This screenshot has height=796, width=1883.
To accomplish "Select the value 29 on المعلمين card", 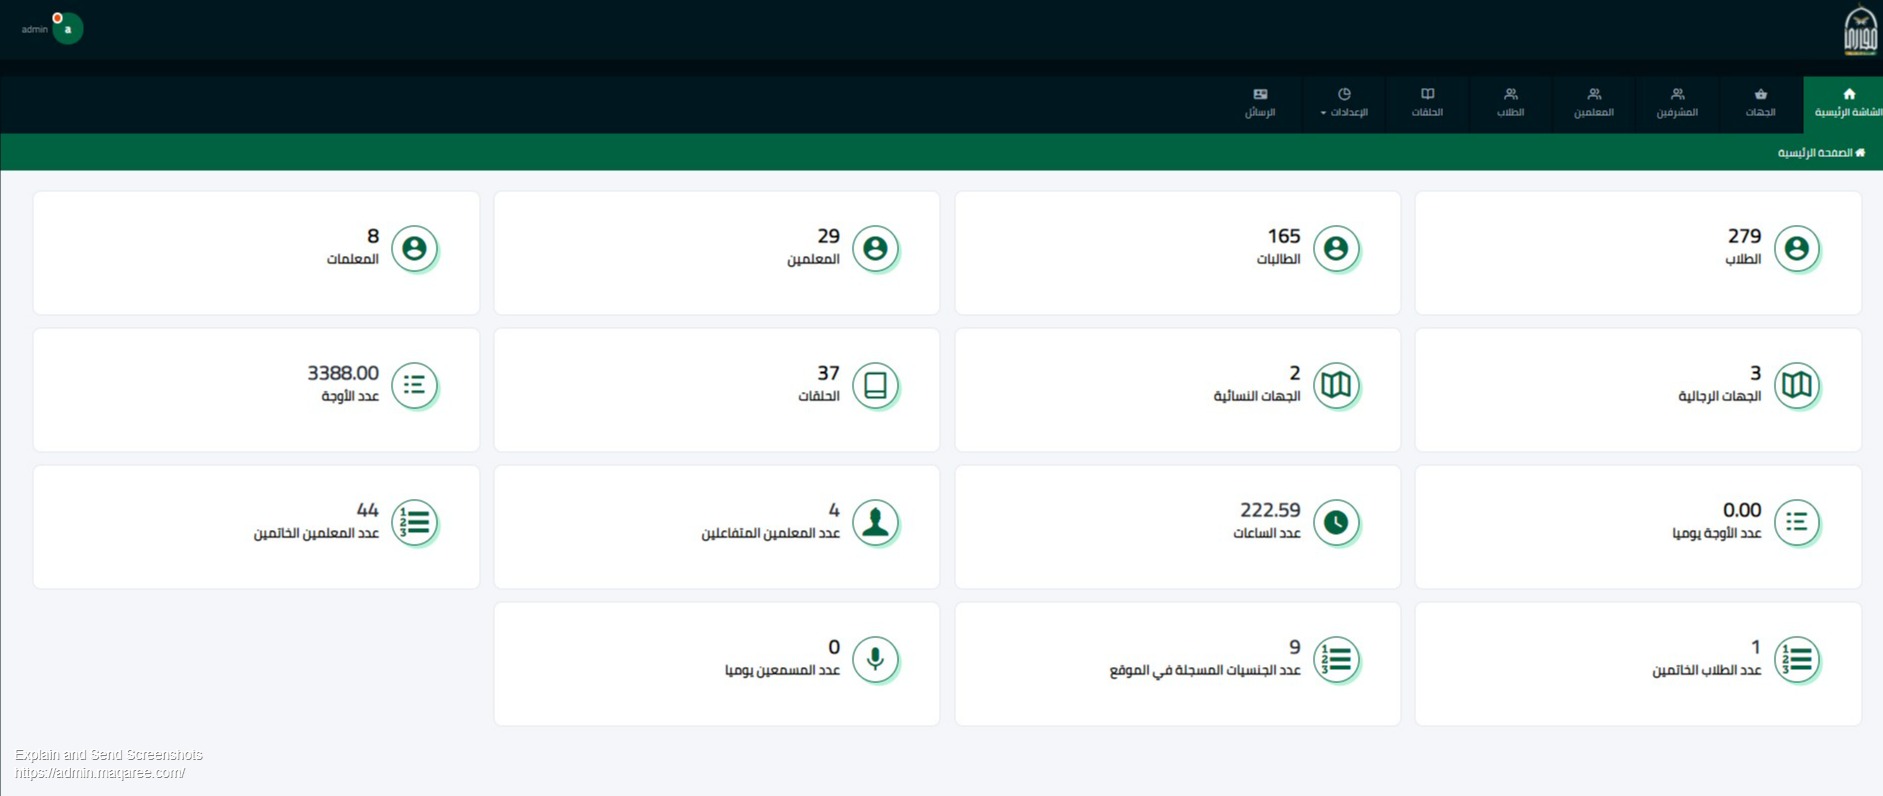I will tap(828, 236).
